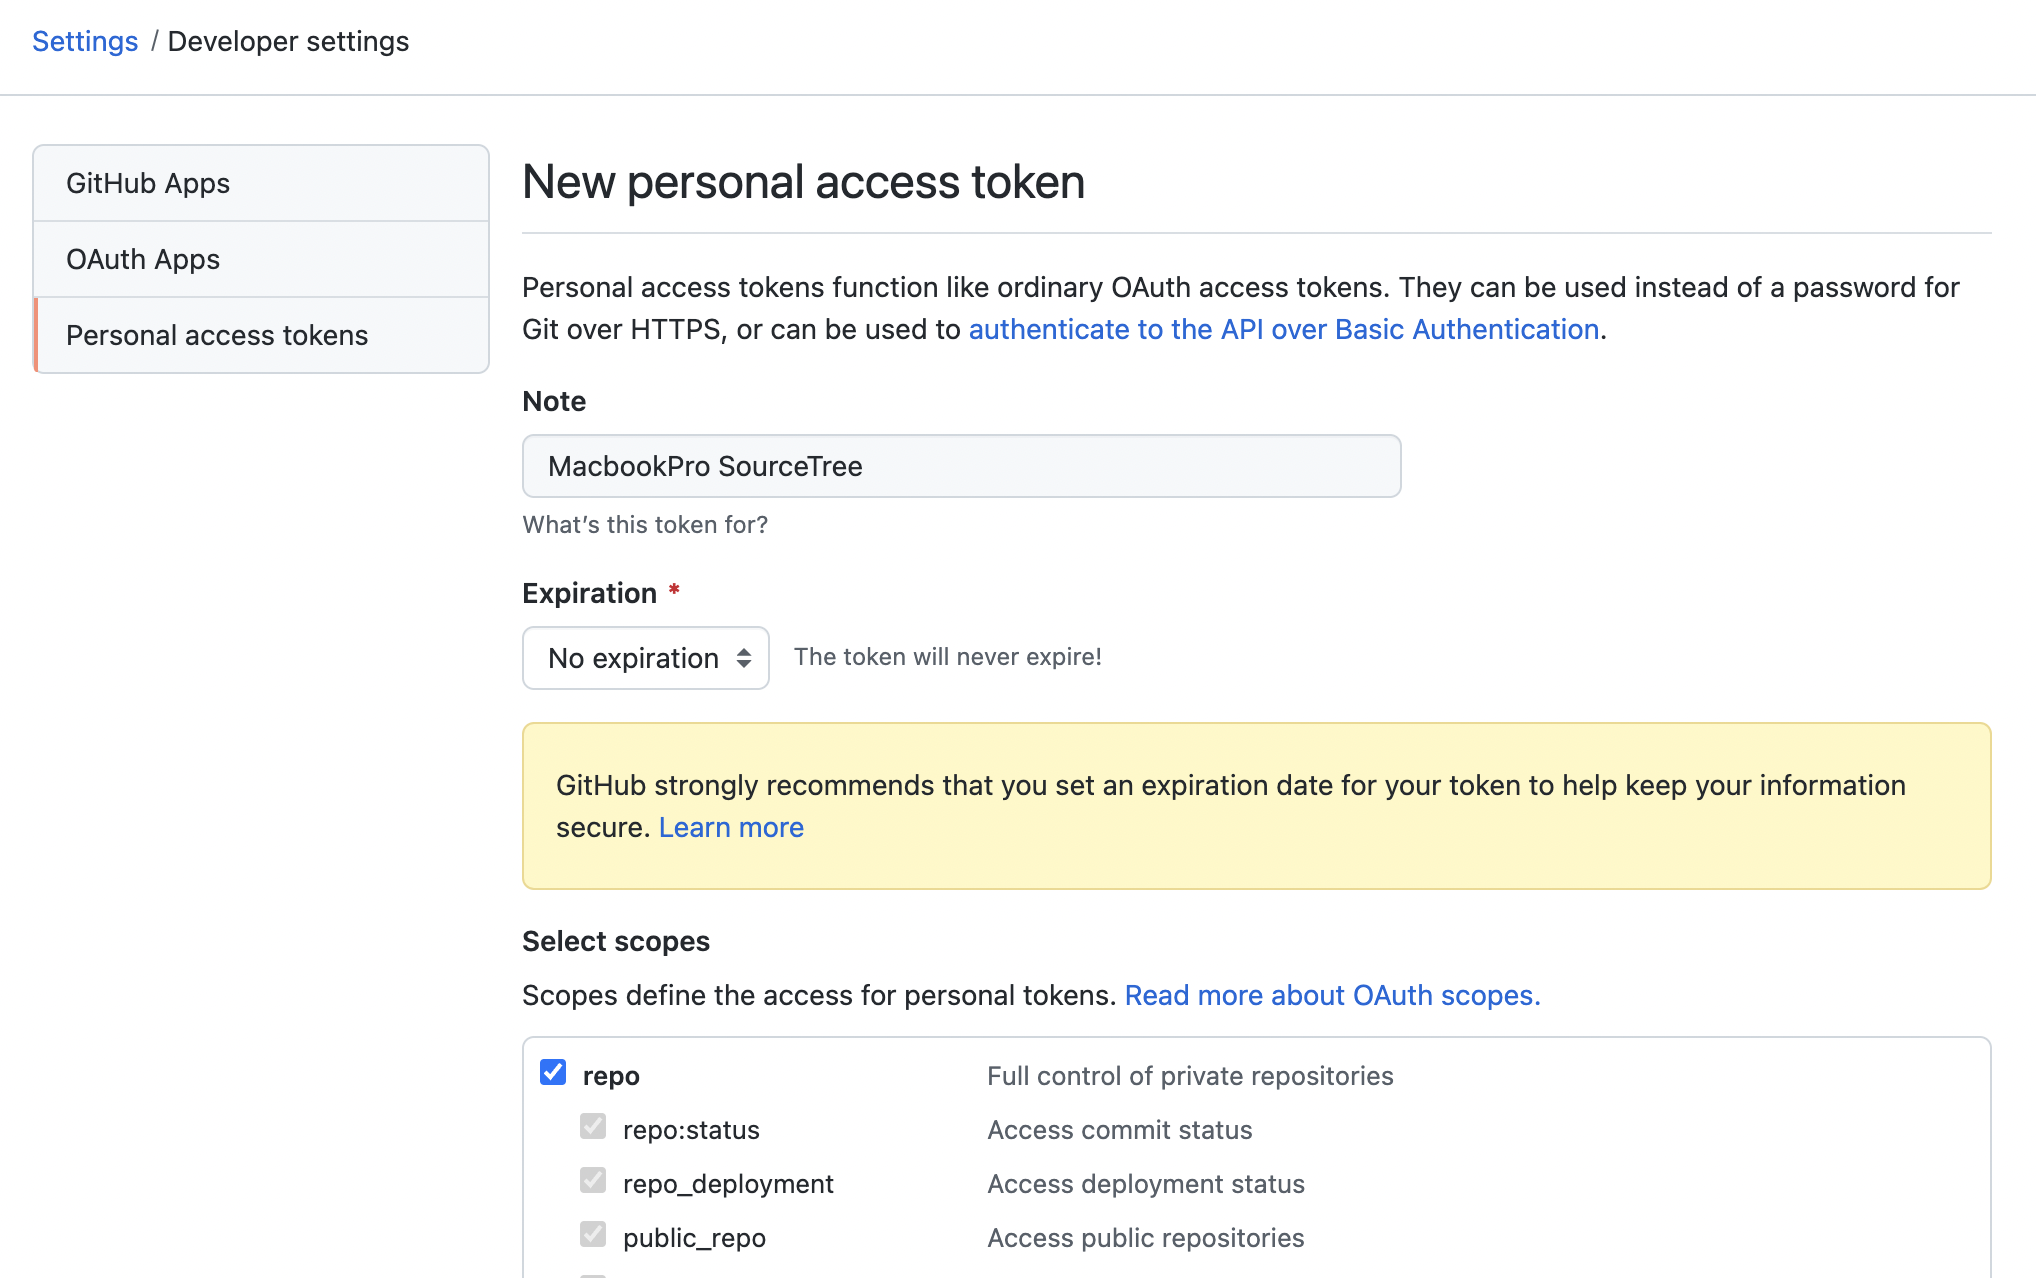
Task: Click the public_repo scope label
Action: [694, 1238]
